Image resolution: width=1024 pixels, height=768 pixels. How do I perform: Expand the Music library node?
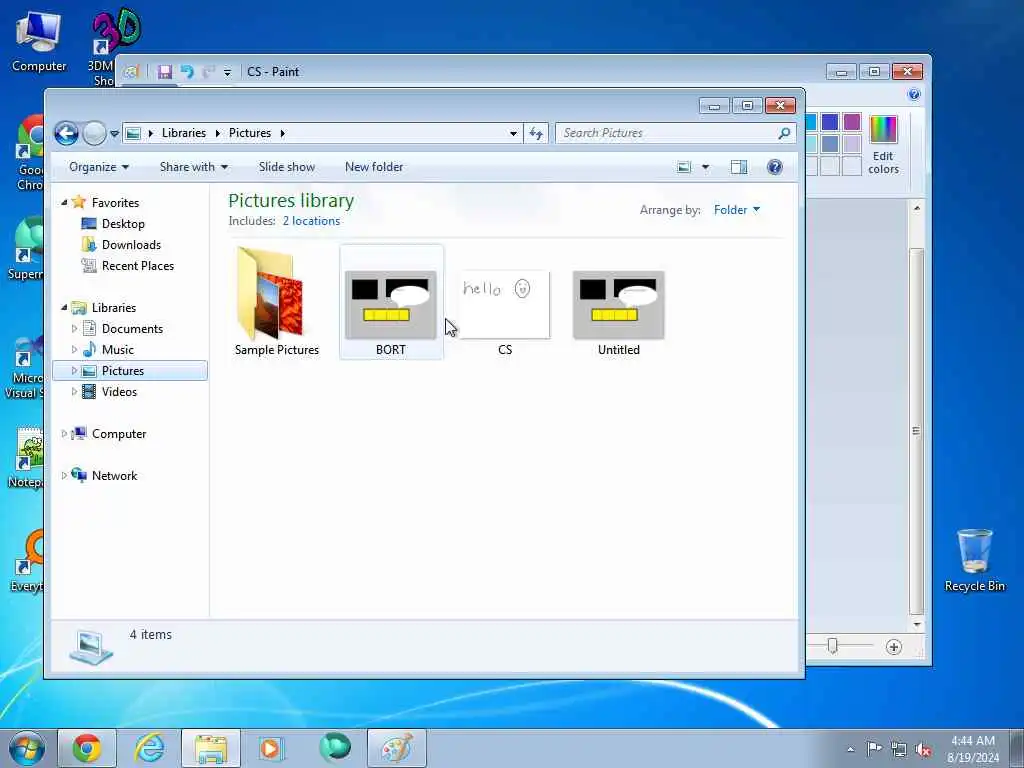[x=74, y=349]
